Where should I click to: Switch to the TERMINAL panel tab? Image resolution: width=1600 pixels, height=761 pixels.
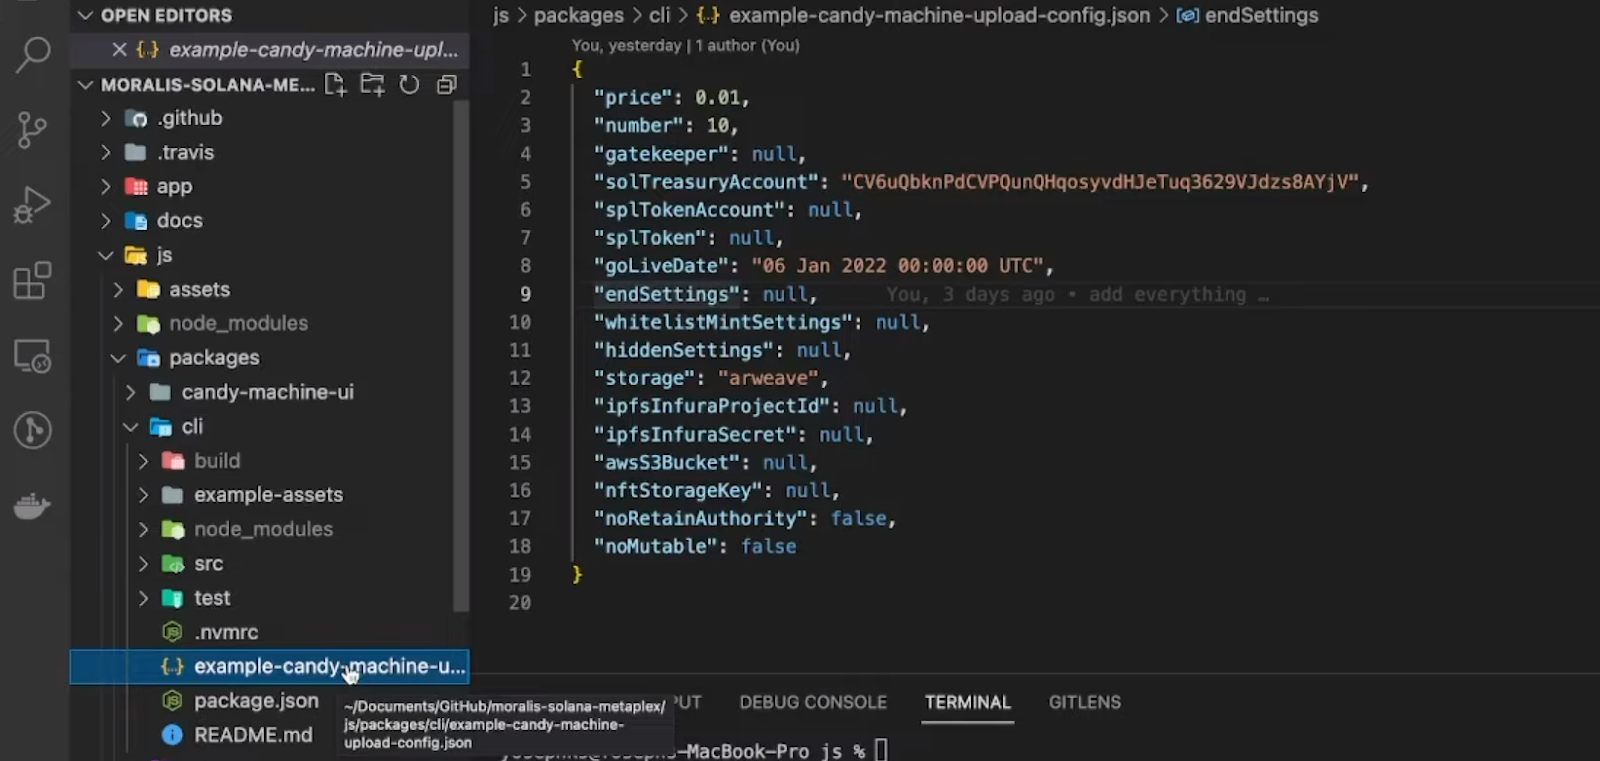(967, 702)
